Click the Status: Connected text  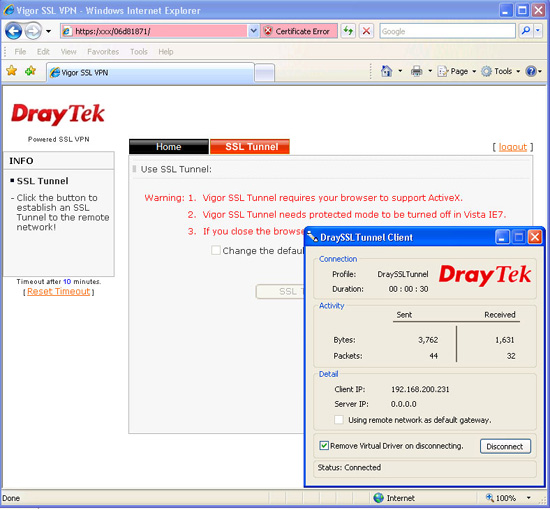tap(349, 468)
